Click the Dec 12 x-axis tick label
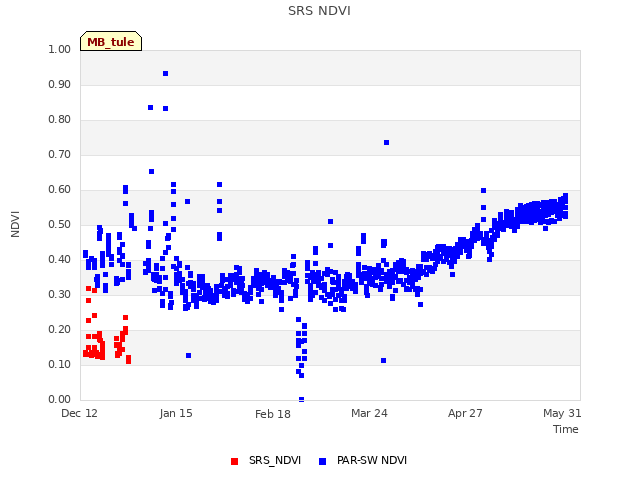This screenshot has height=480, width=640. [x=79, y=413]
